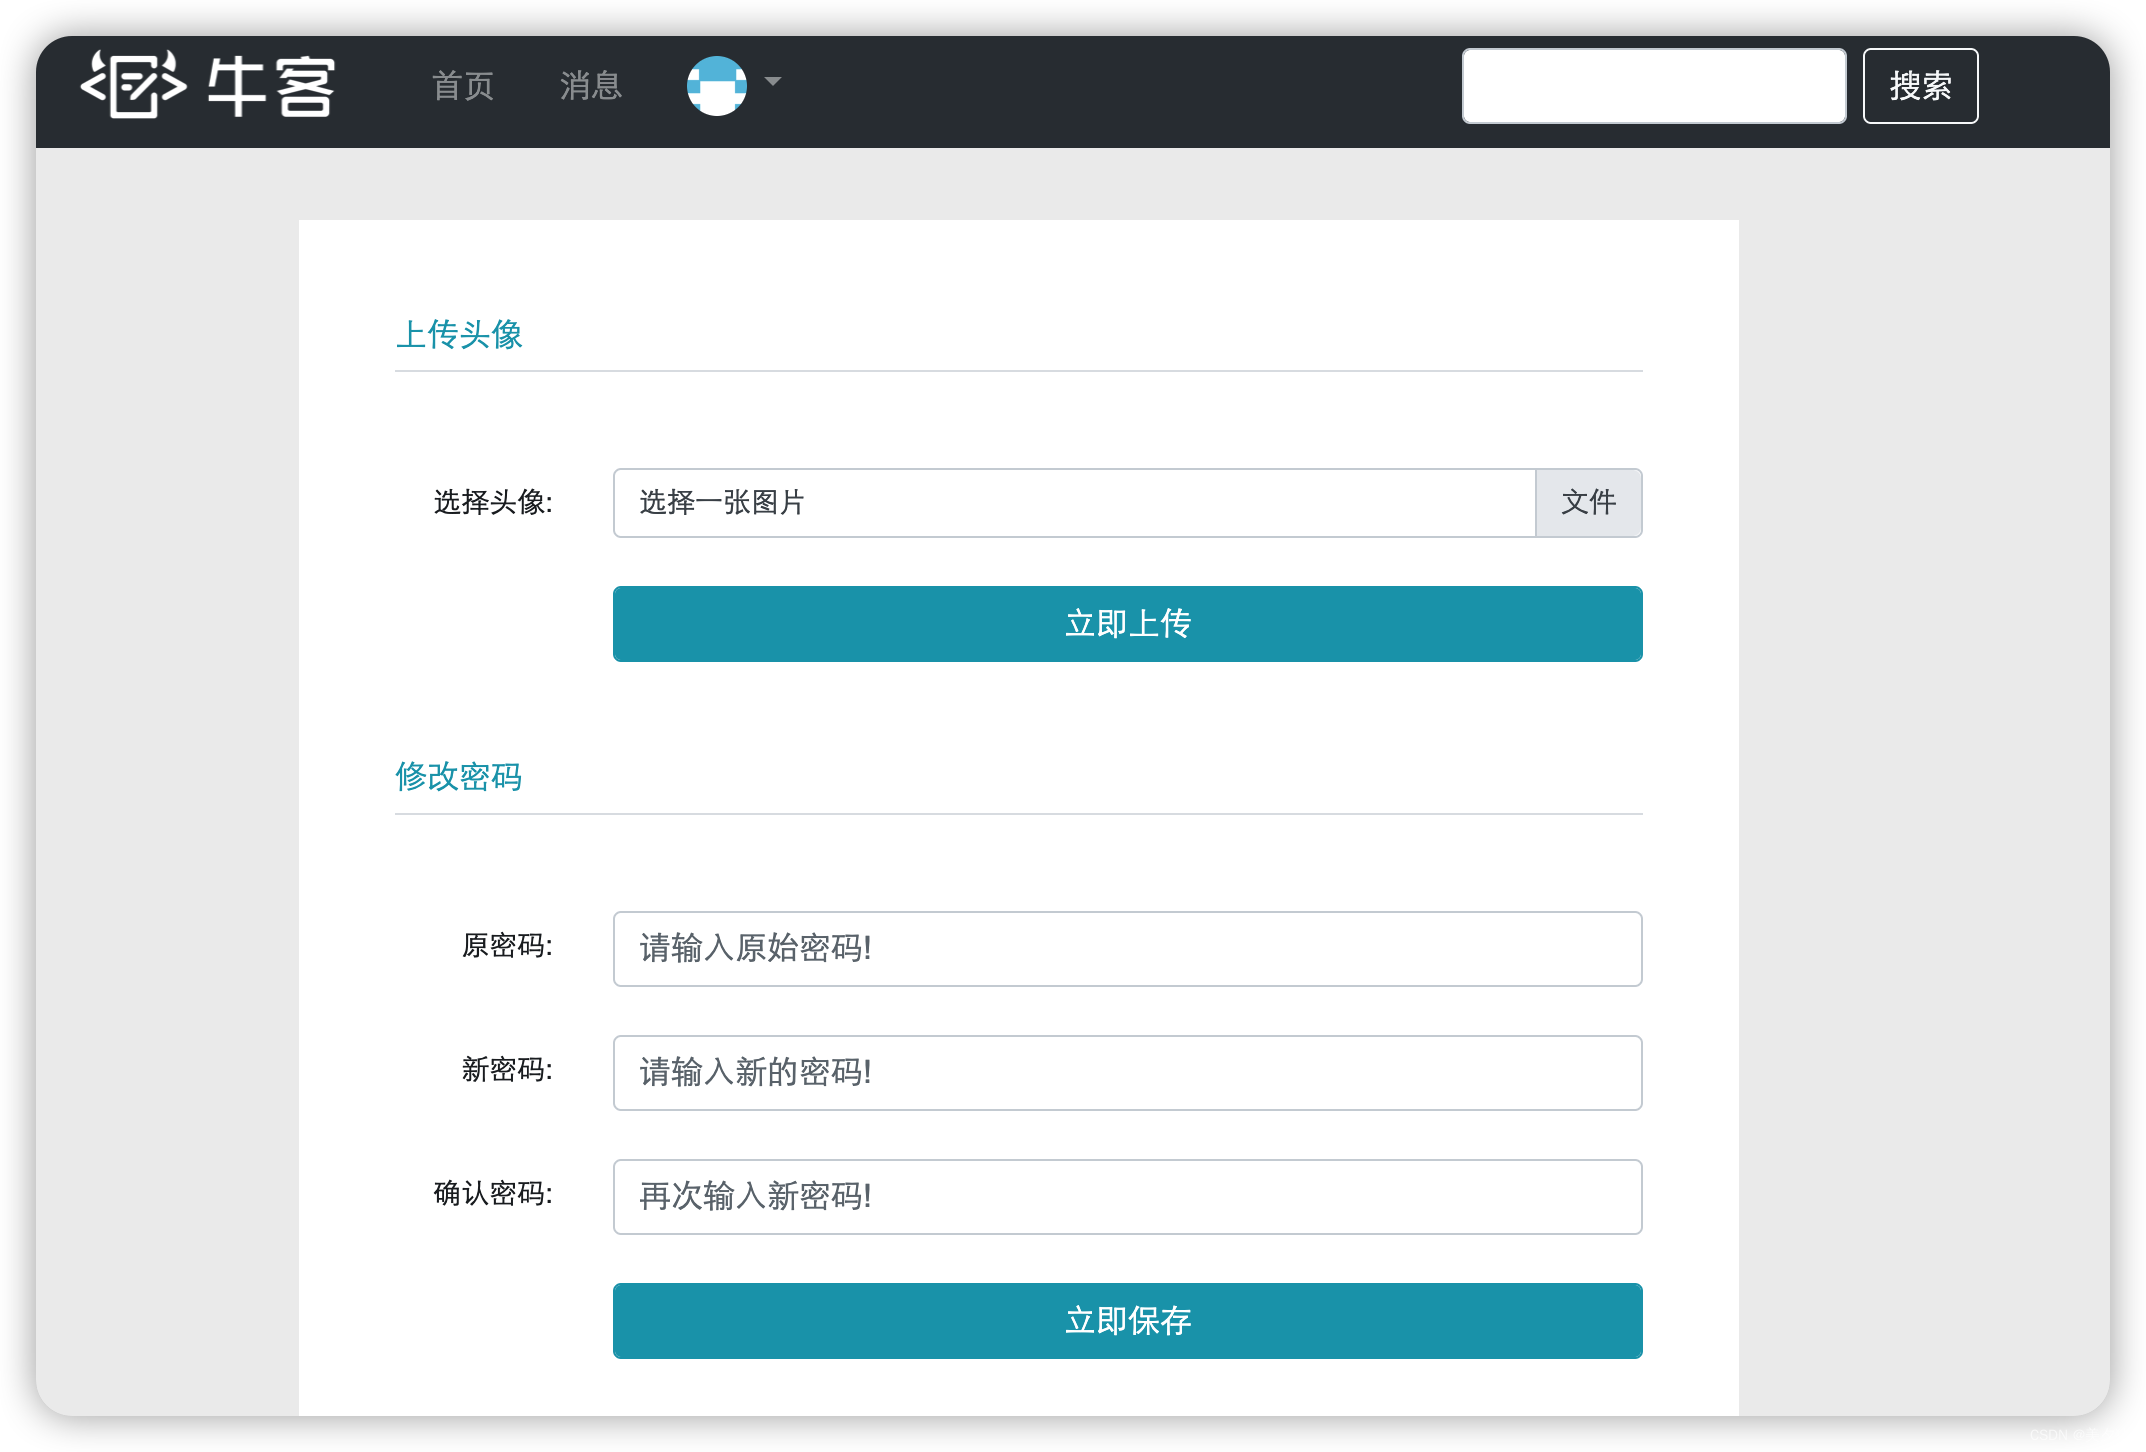The width and height of the screenshot is (2146, 1452).
Task: Click the 原密码: label
Action: tap(507, 946)
